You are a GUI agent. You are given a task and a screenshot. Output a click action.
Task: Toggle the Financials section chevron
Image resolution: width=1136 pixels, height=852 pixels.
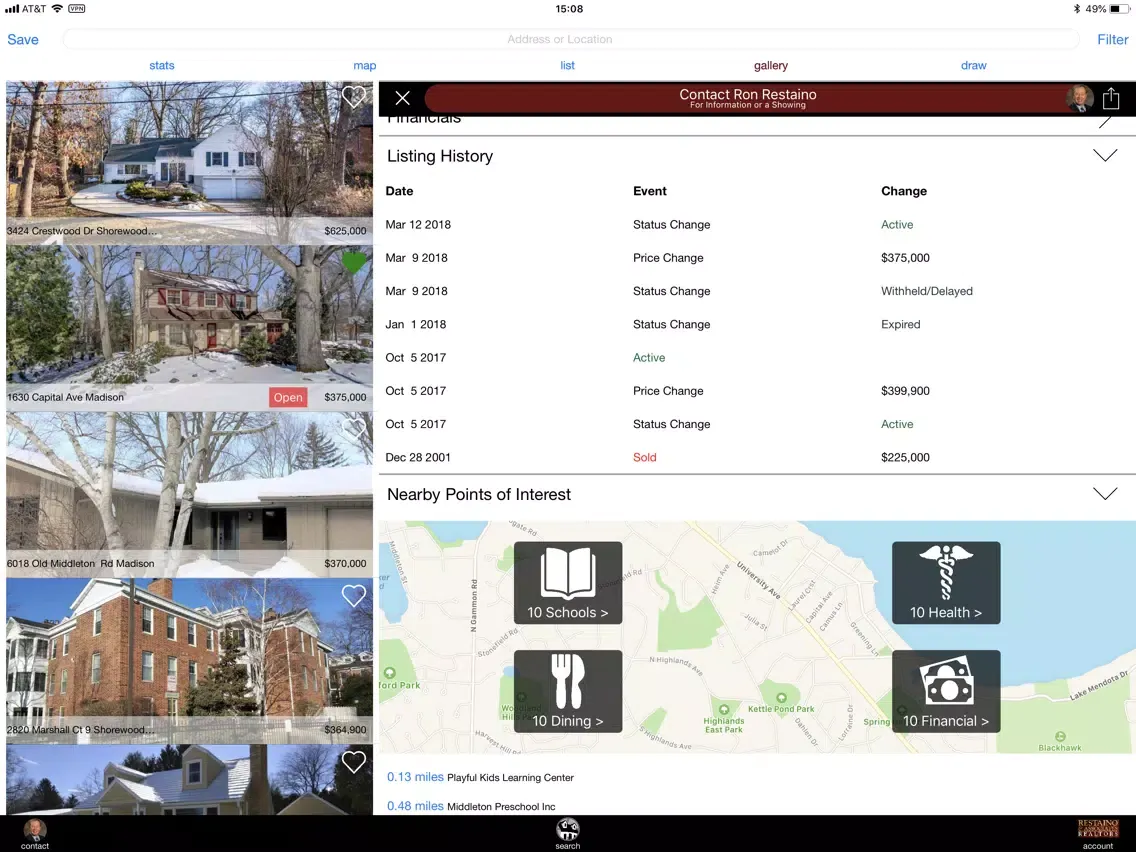1105,122
